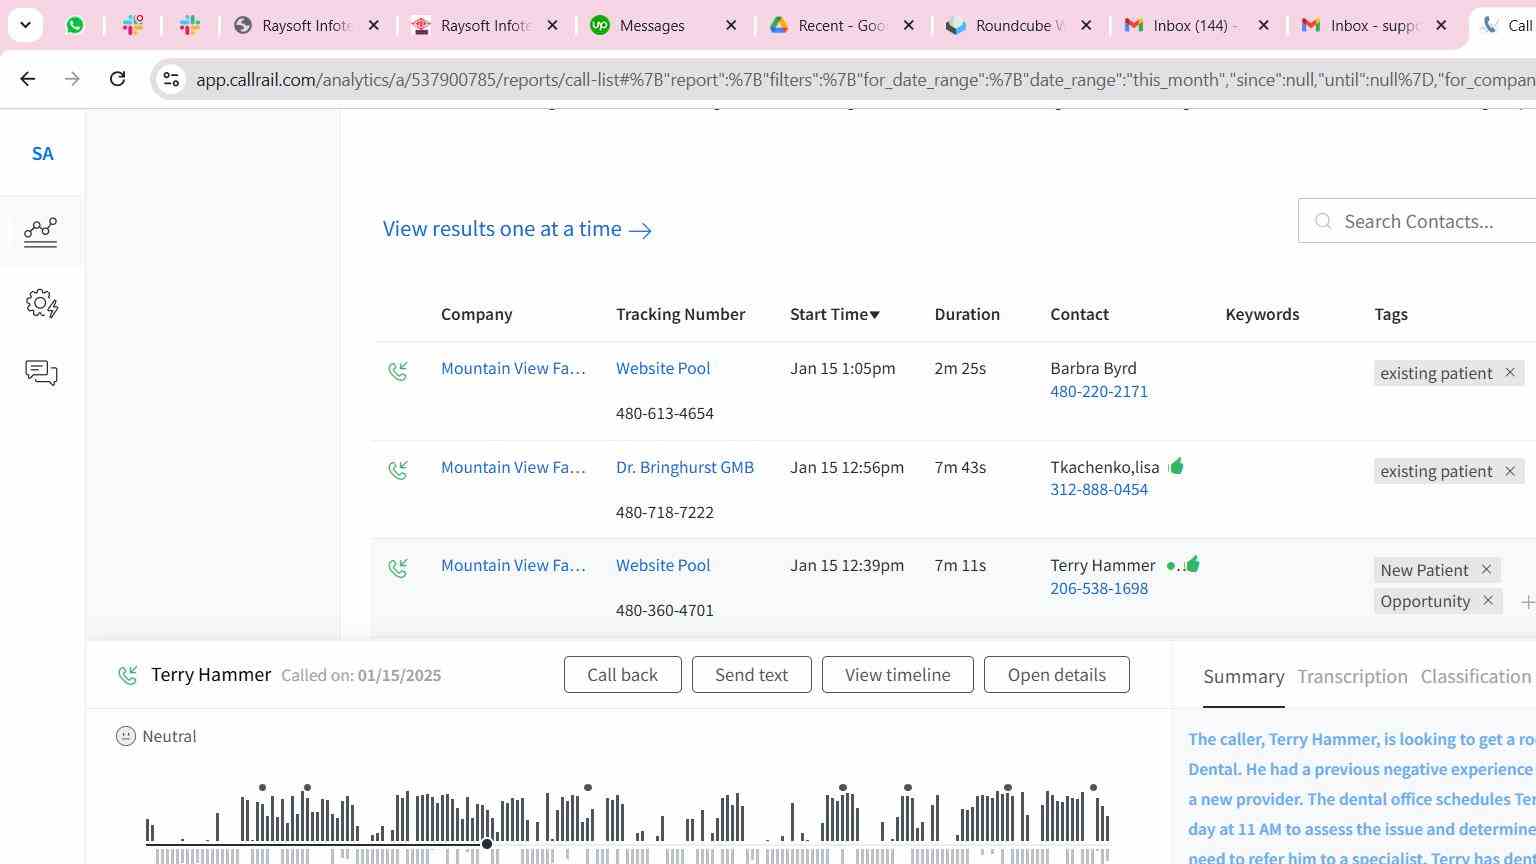Add a tag with the plus icon

tap(1527, 602)
